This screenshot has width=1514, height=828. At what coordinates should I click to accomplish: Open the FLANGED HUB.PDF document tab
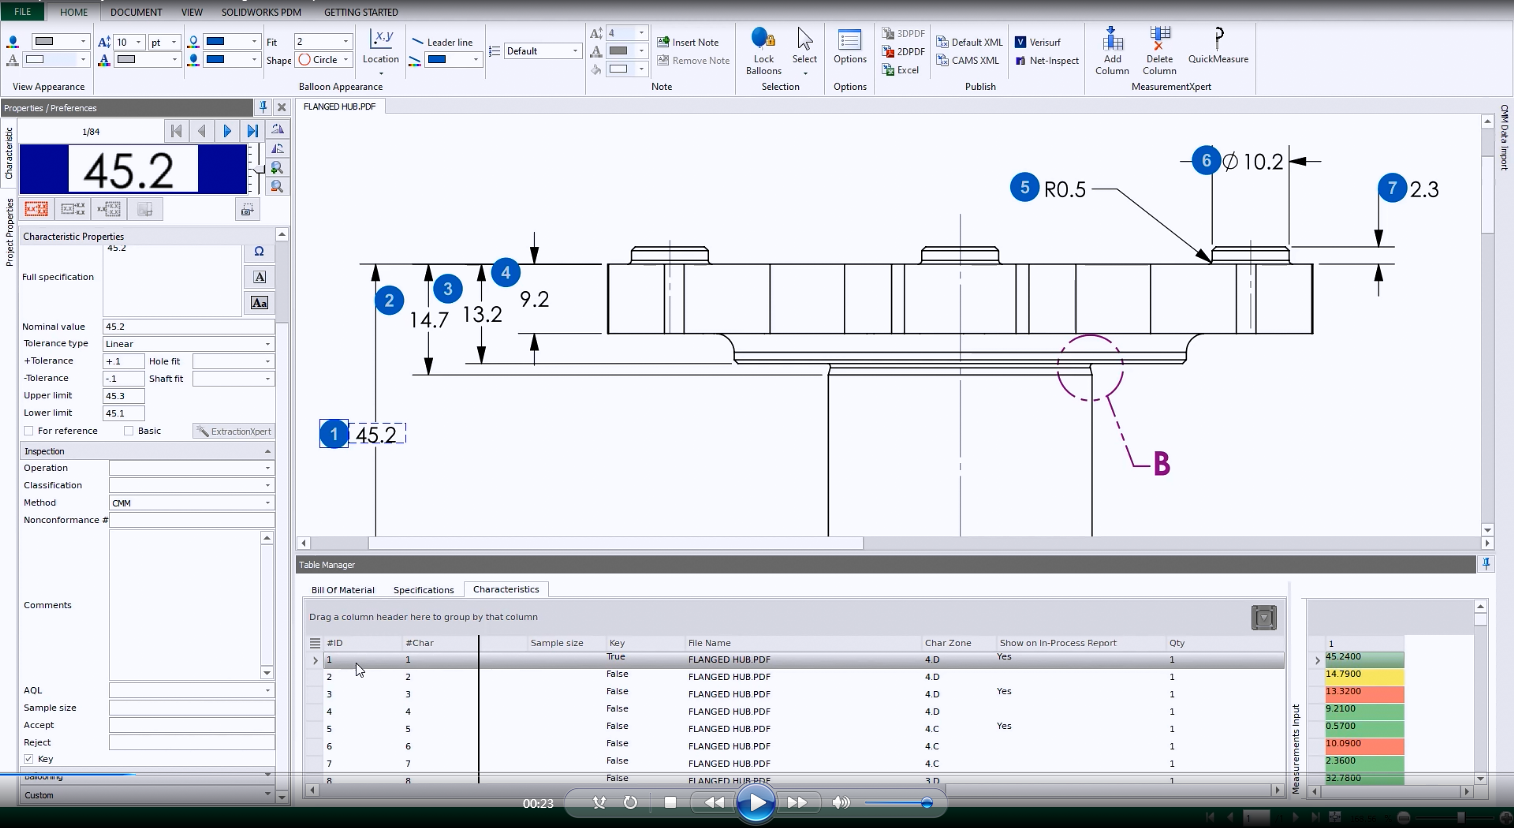(340, 107)
